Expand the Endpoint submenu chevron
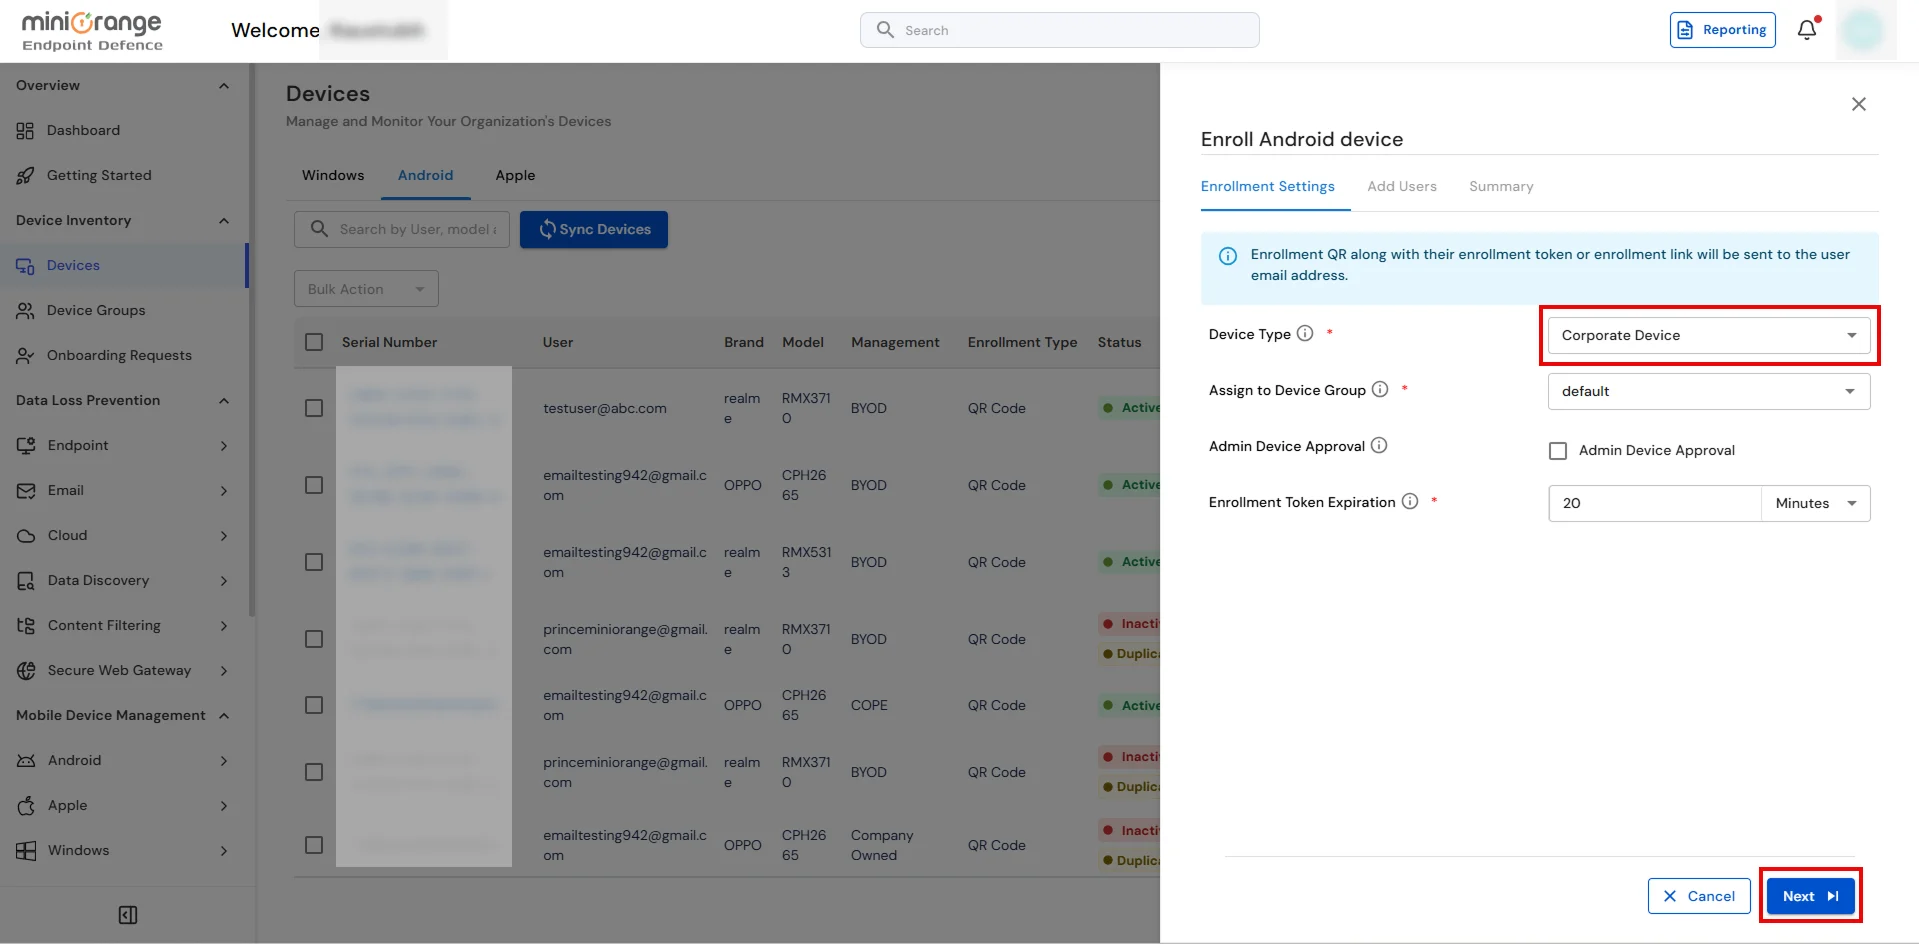 coord(224,446)
